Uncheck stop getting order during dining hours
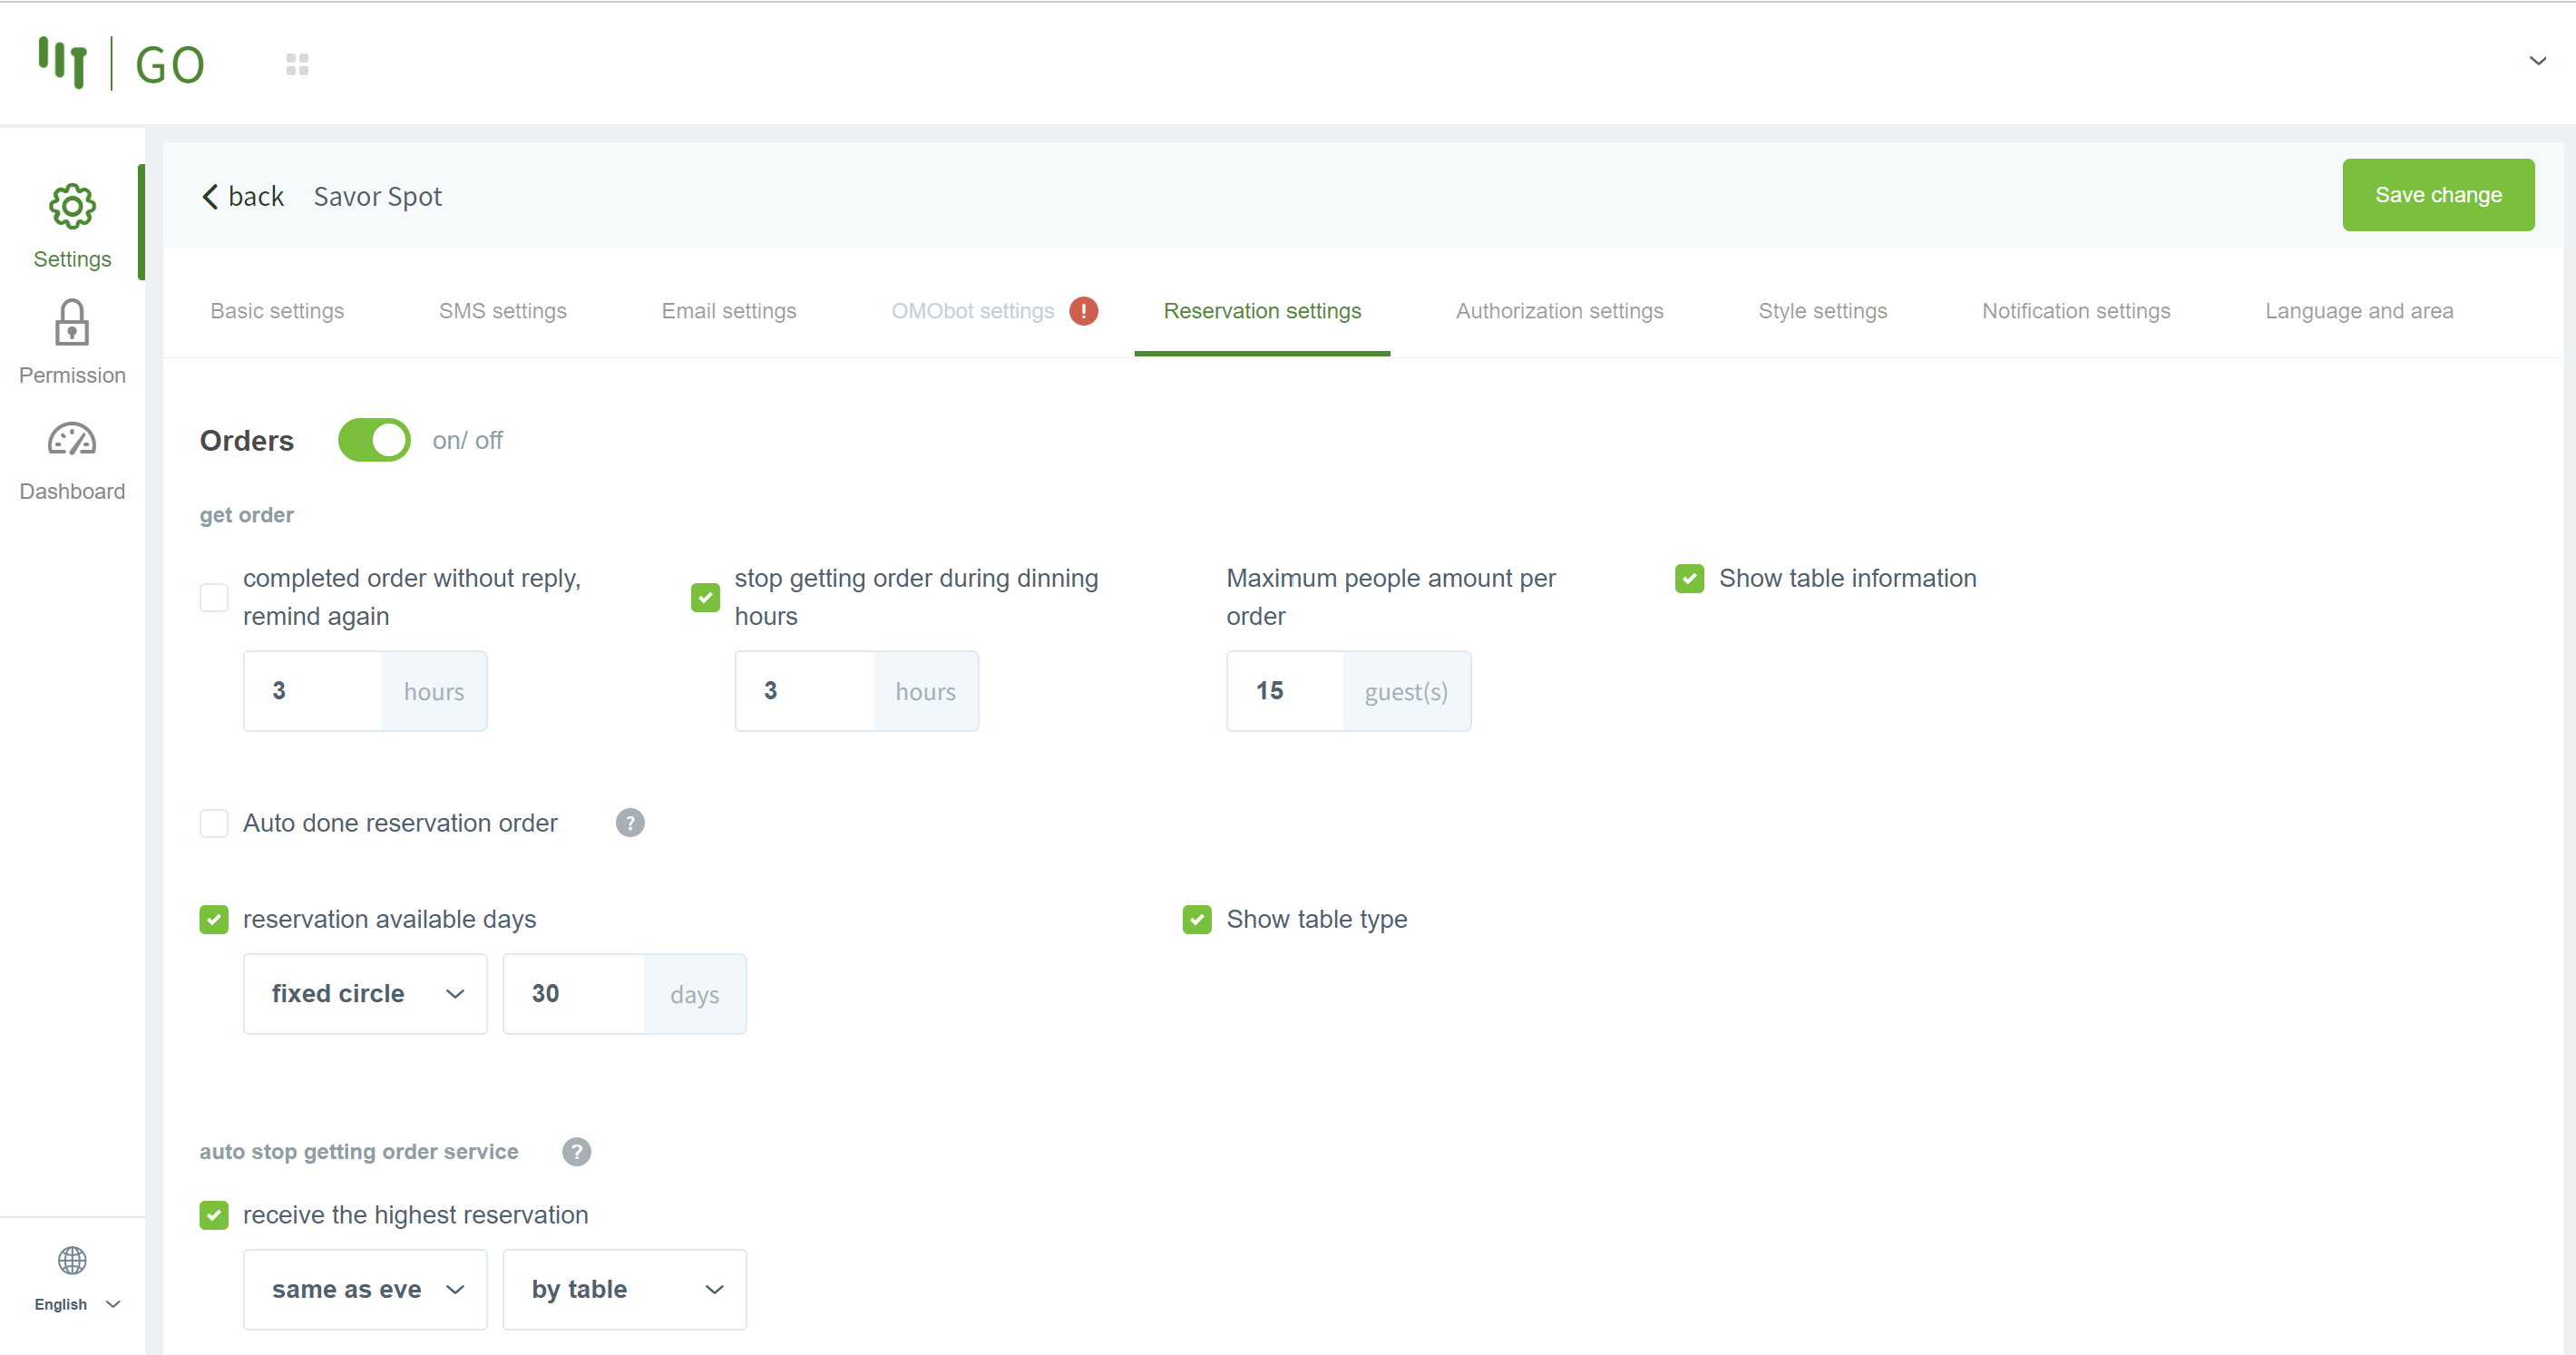 coord(705,597)
